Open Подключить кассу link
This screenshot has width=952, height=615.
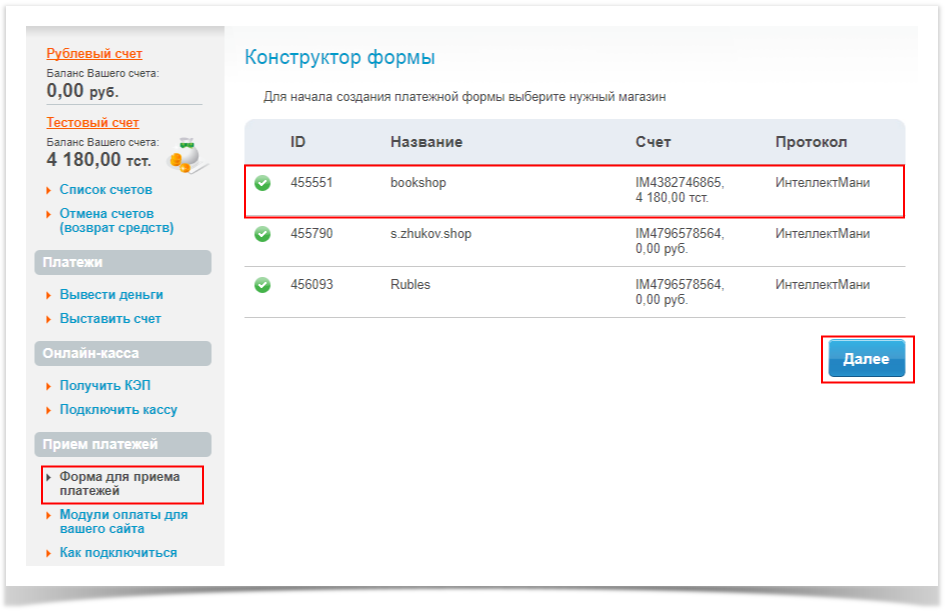pos(118,410)
